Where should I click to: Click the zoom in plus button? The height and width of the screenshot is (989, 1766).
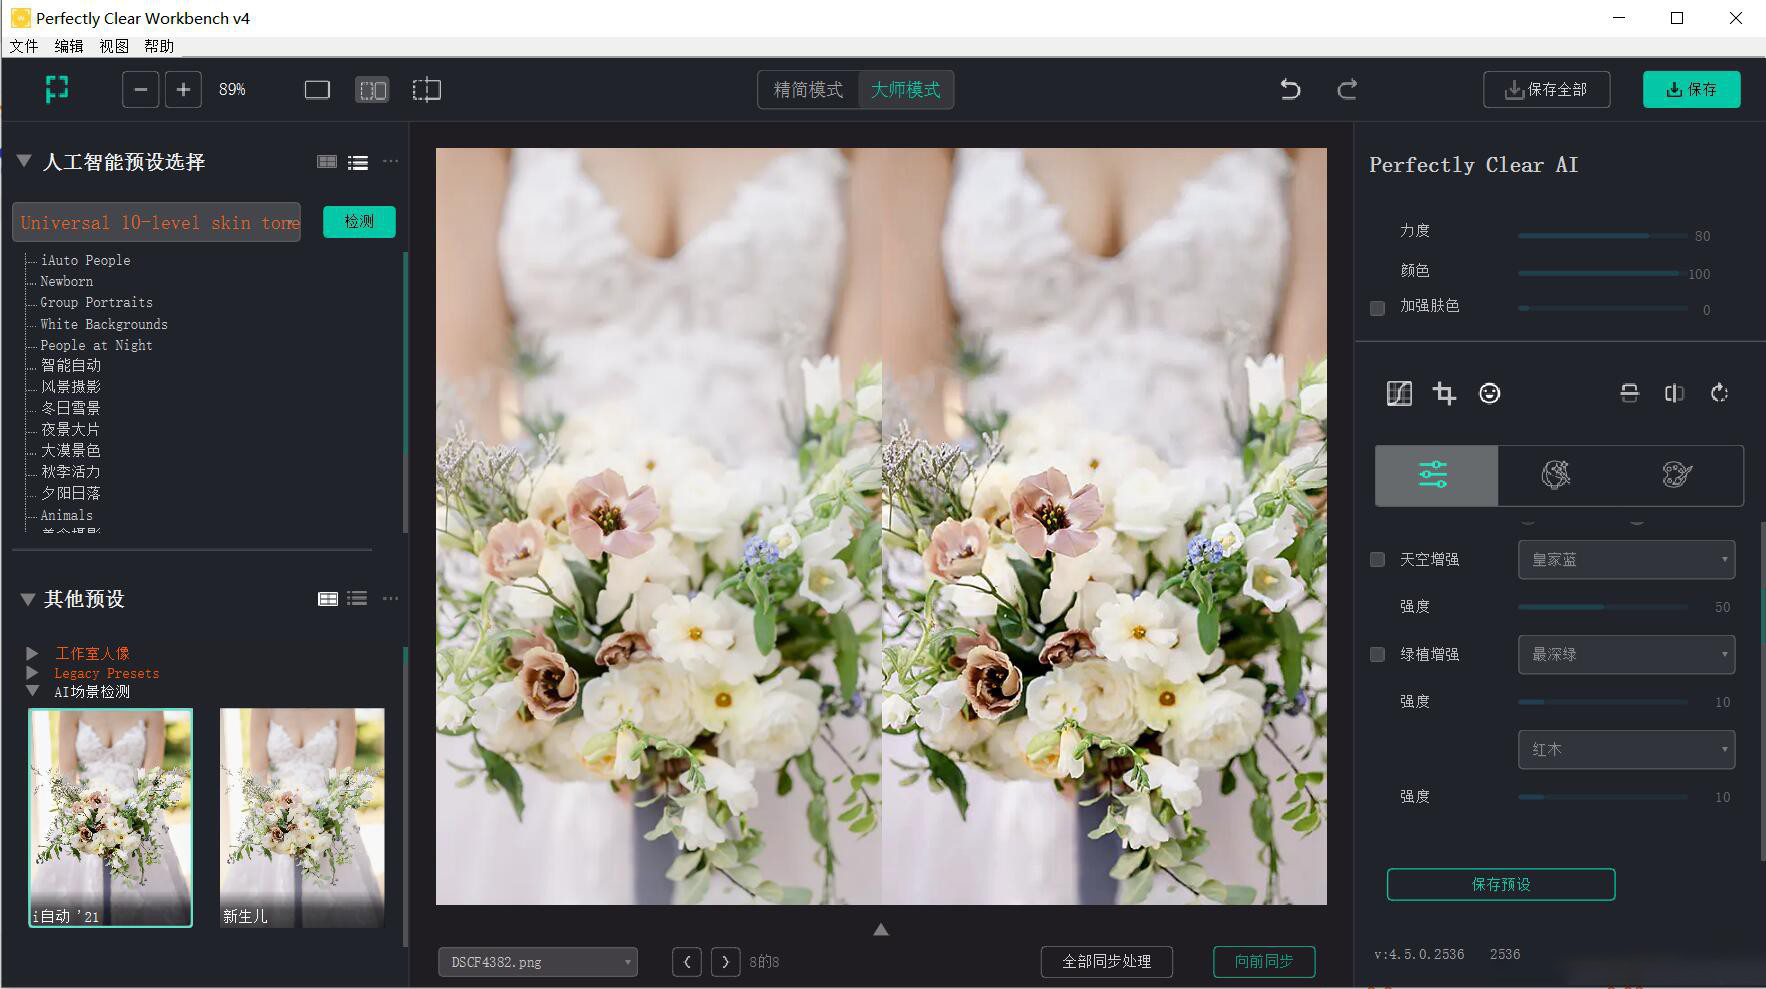click(183, 90)
